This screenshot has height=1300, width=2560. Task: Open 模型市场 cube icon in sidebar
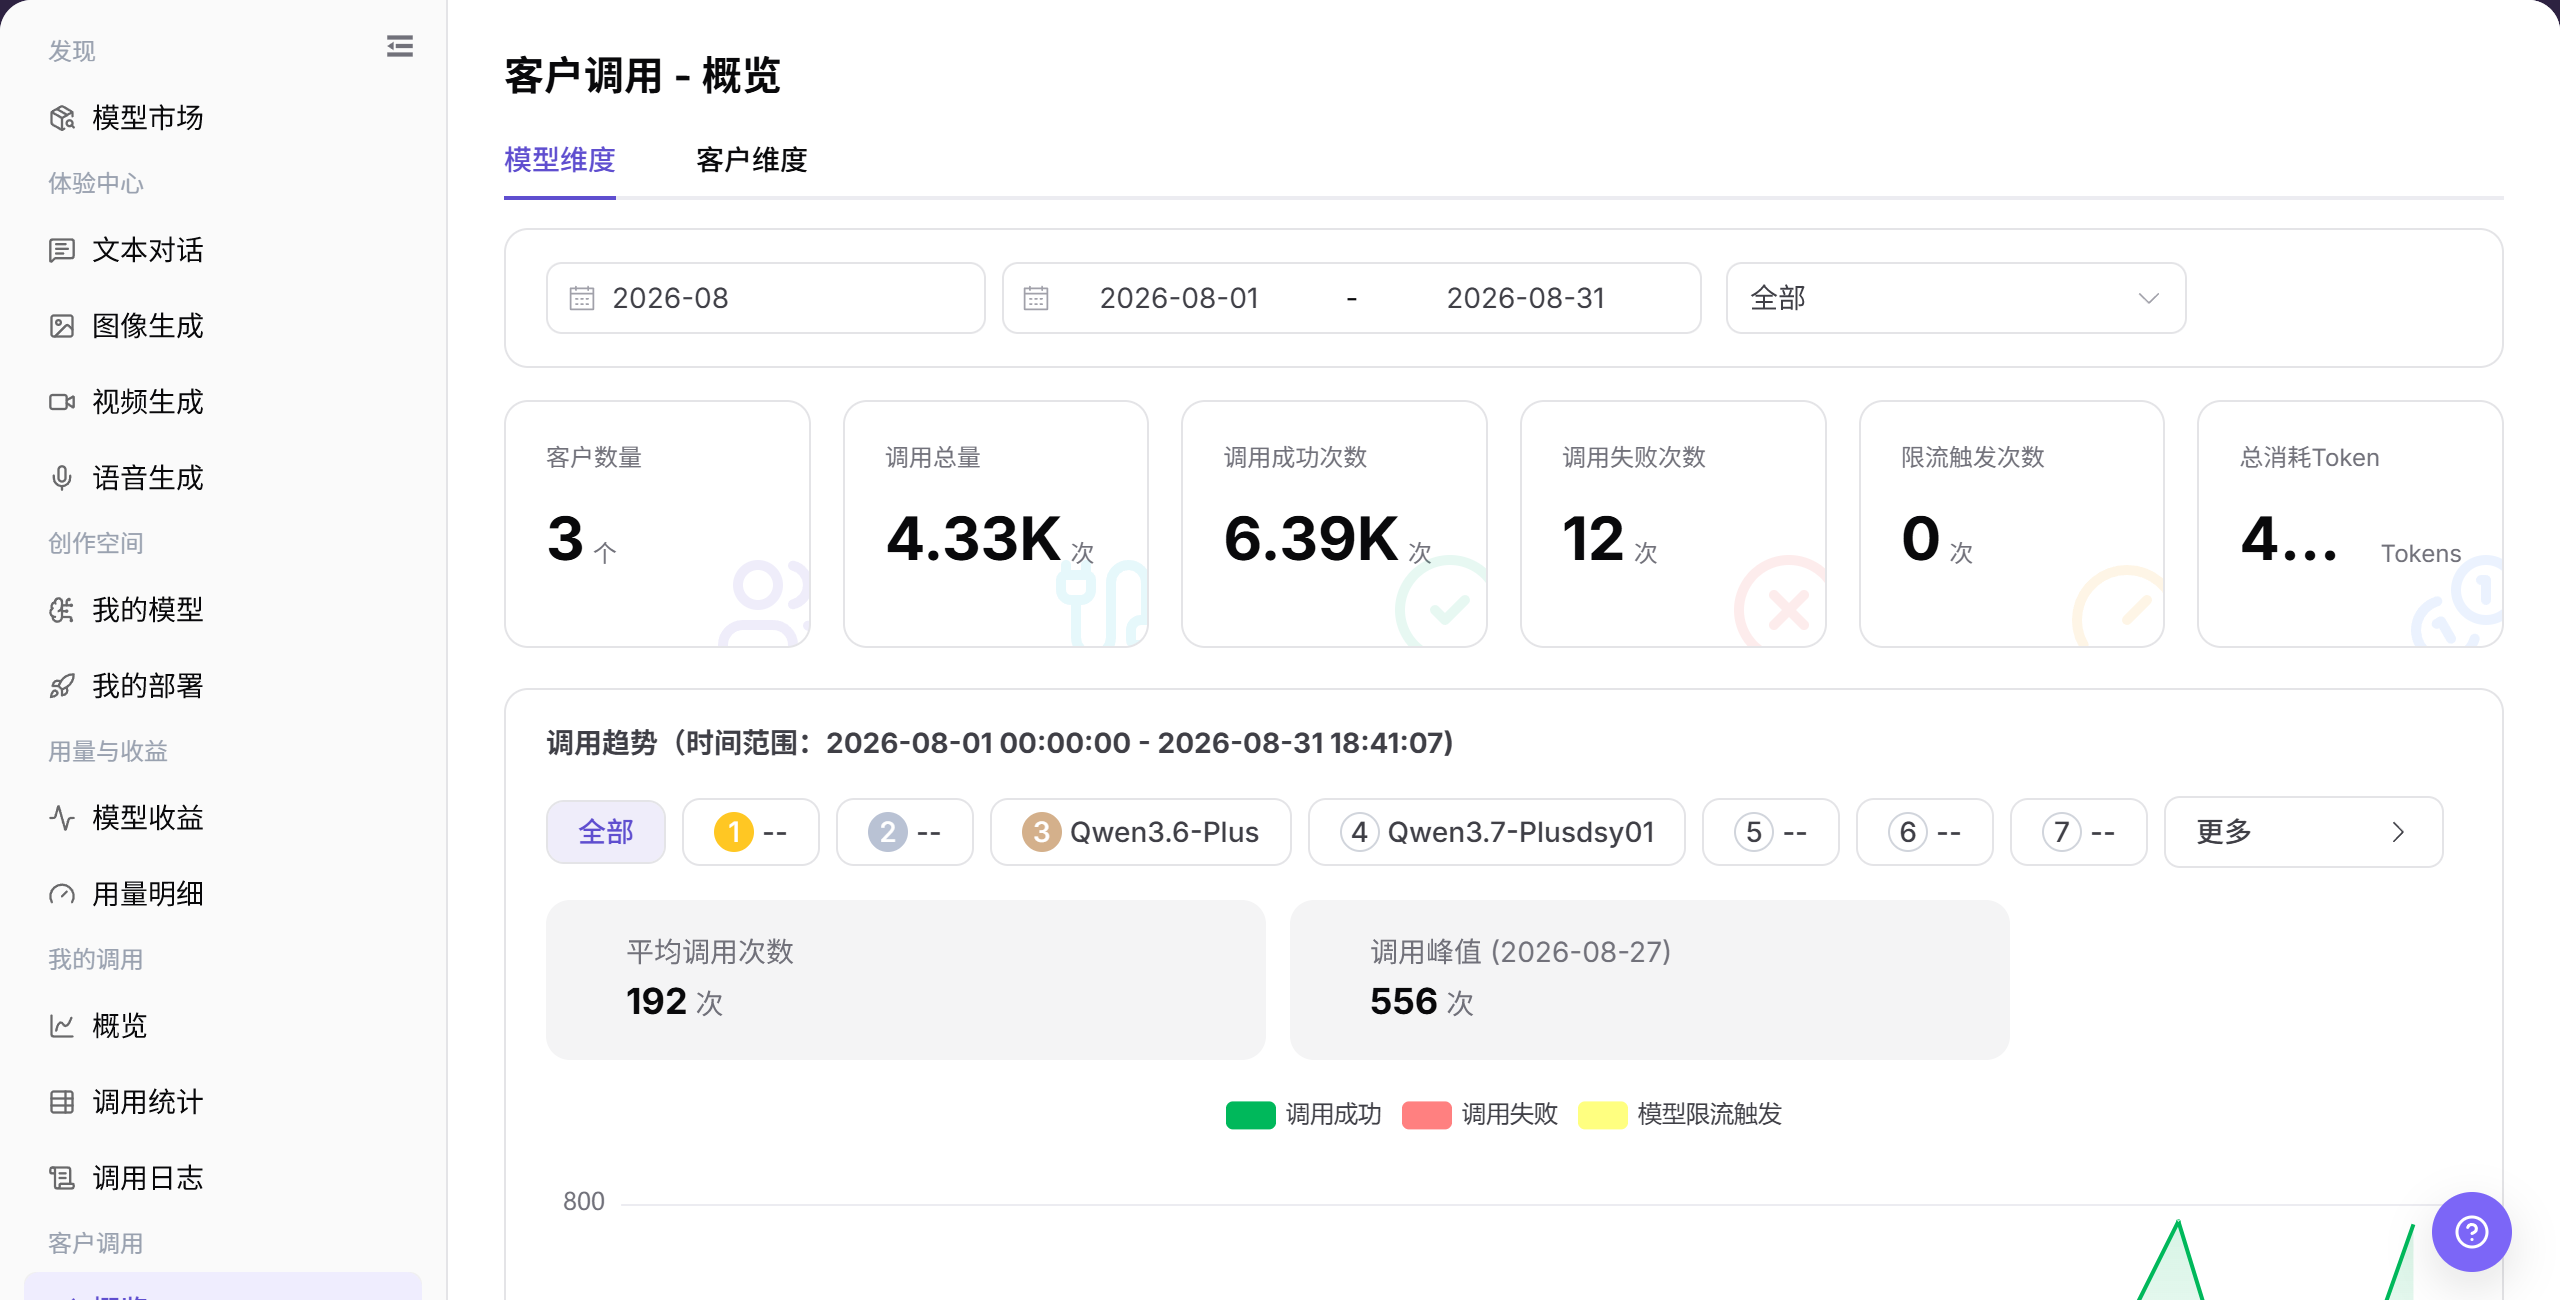[62, 118]
